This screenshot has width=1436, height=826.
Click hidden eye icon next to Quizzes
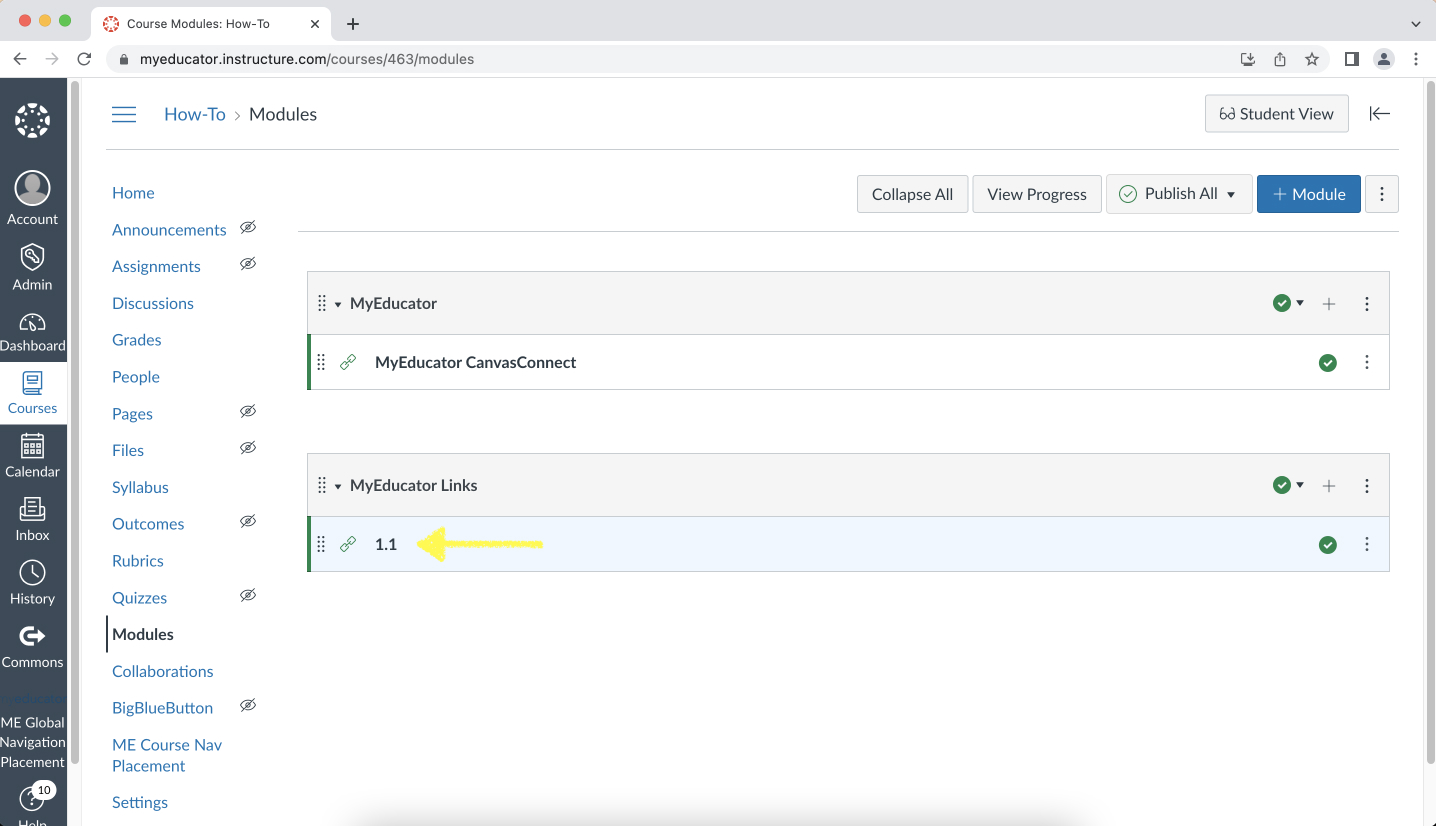248,595
